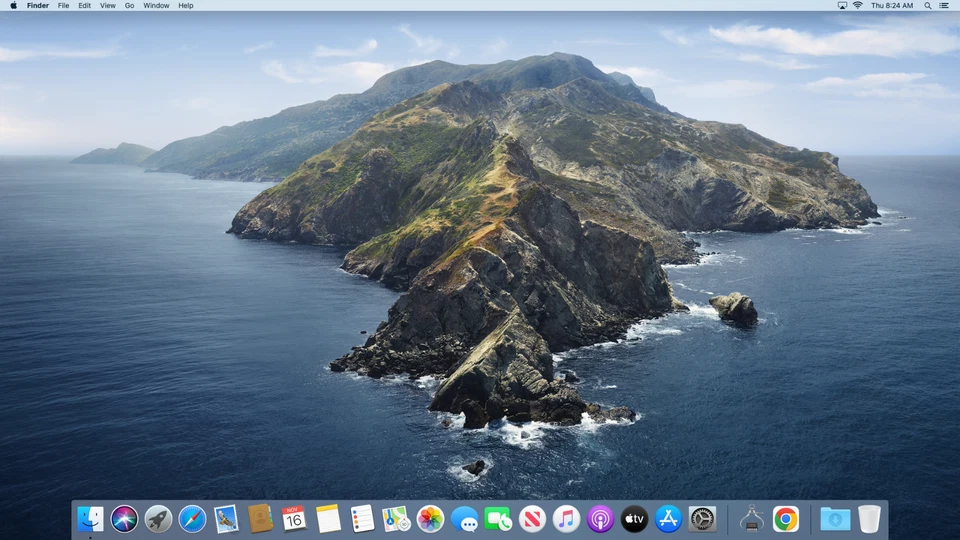
Task: Launch the Messages app
Action: tap(464, 518)
